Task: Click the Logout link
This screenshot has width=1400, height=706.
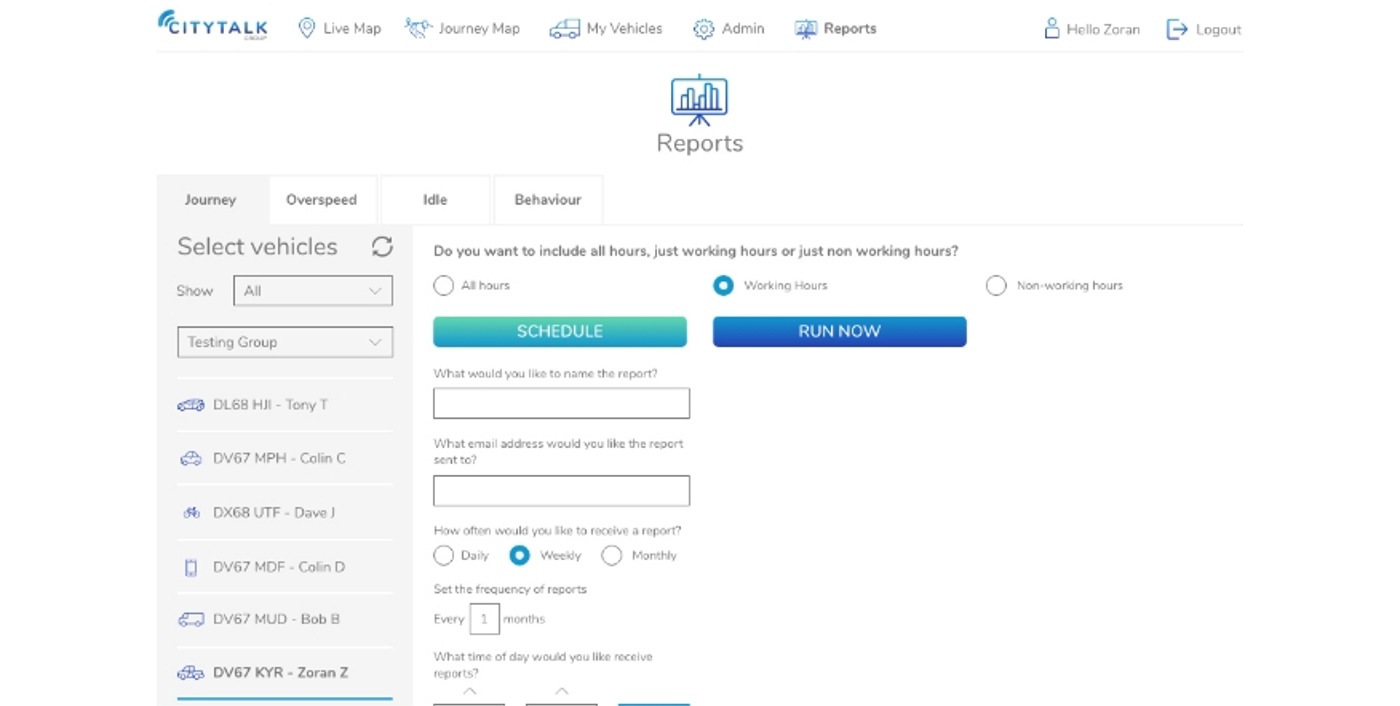Action: 1204,29
